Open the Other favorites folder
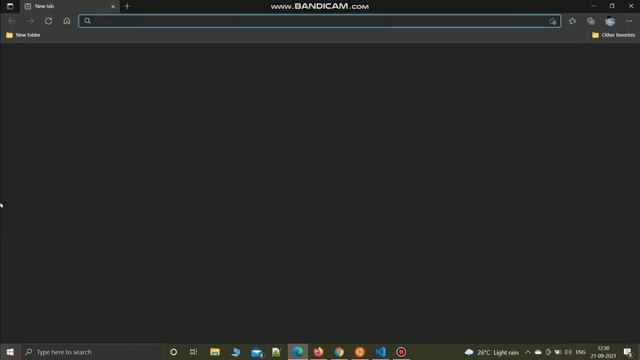640x360 pixels. tap(613, 35)
